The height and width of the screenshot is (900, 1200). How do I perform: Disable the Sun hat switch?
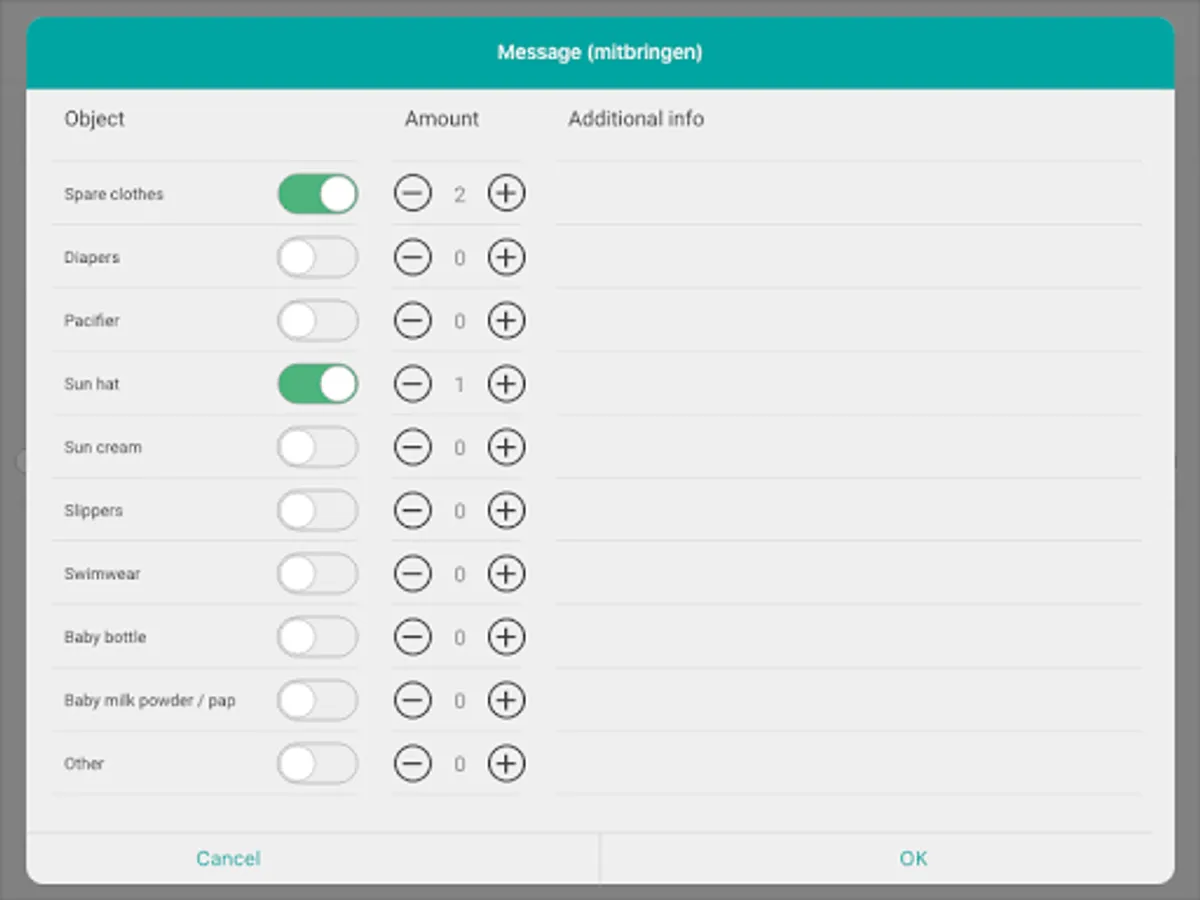(318, 384)
